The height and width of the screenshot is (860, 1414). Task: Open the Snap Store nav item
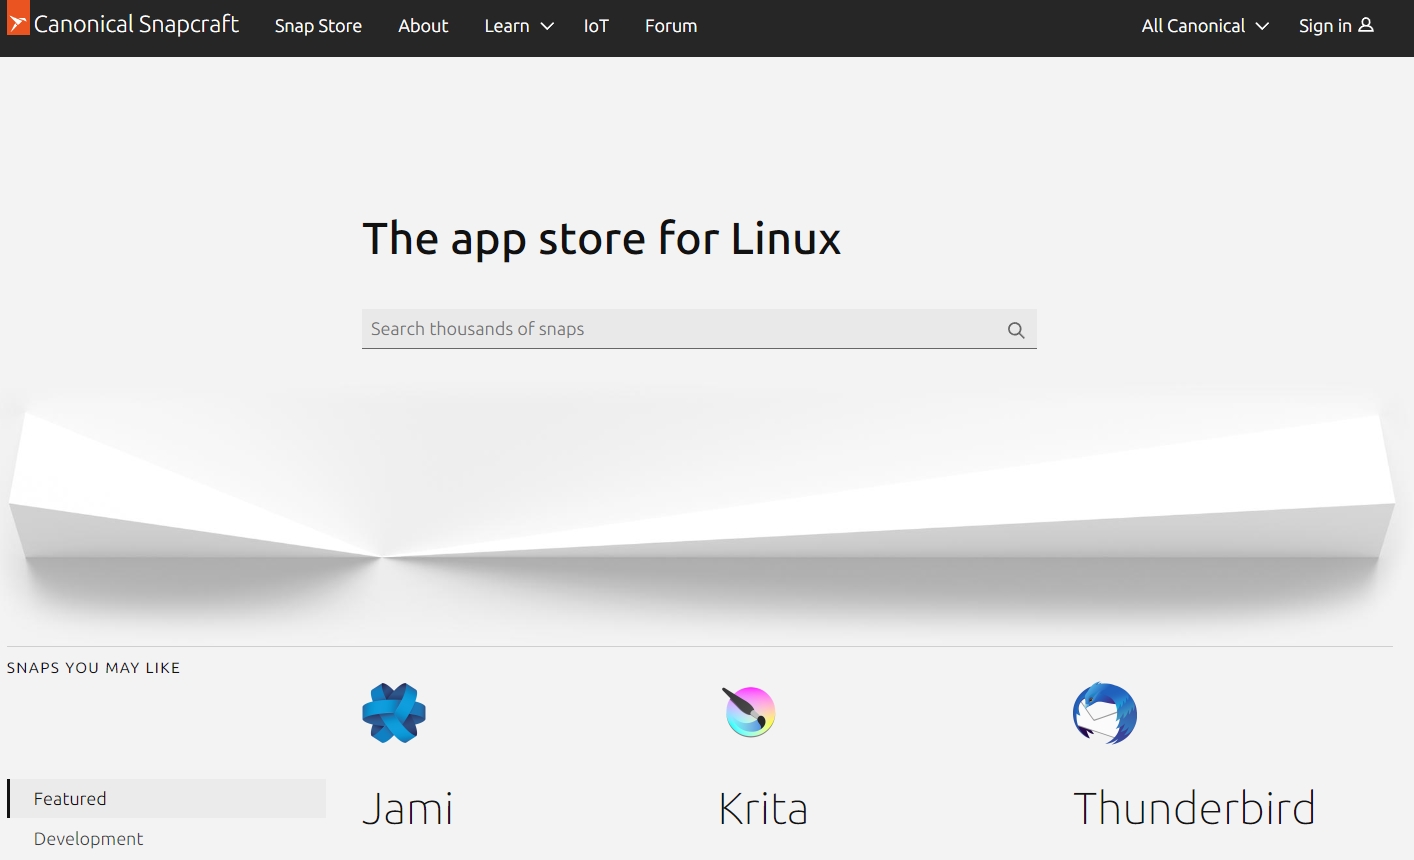point(318,26)
